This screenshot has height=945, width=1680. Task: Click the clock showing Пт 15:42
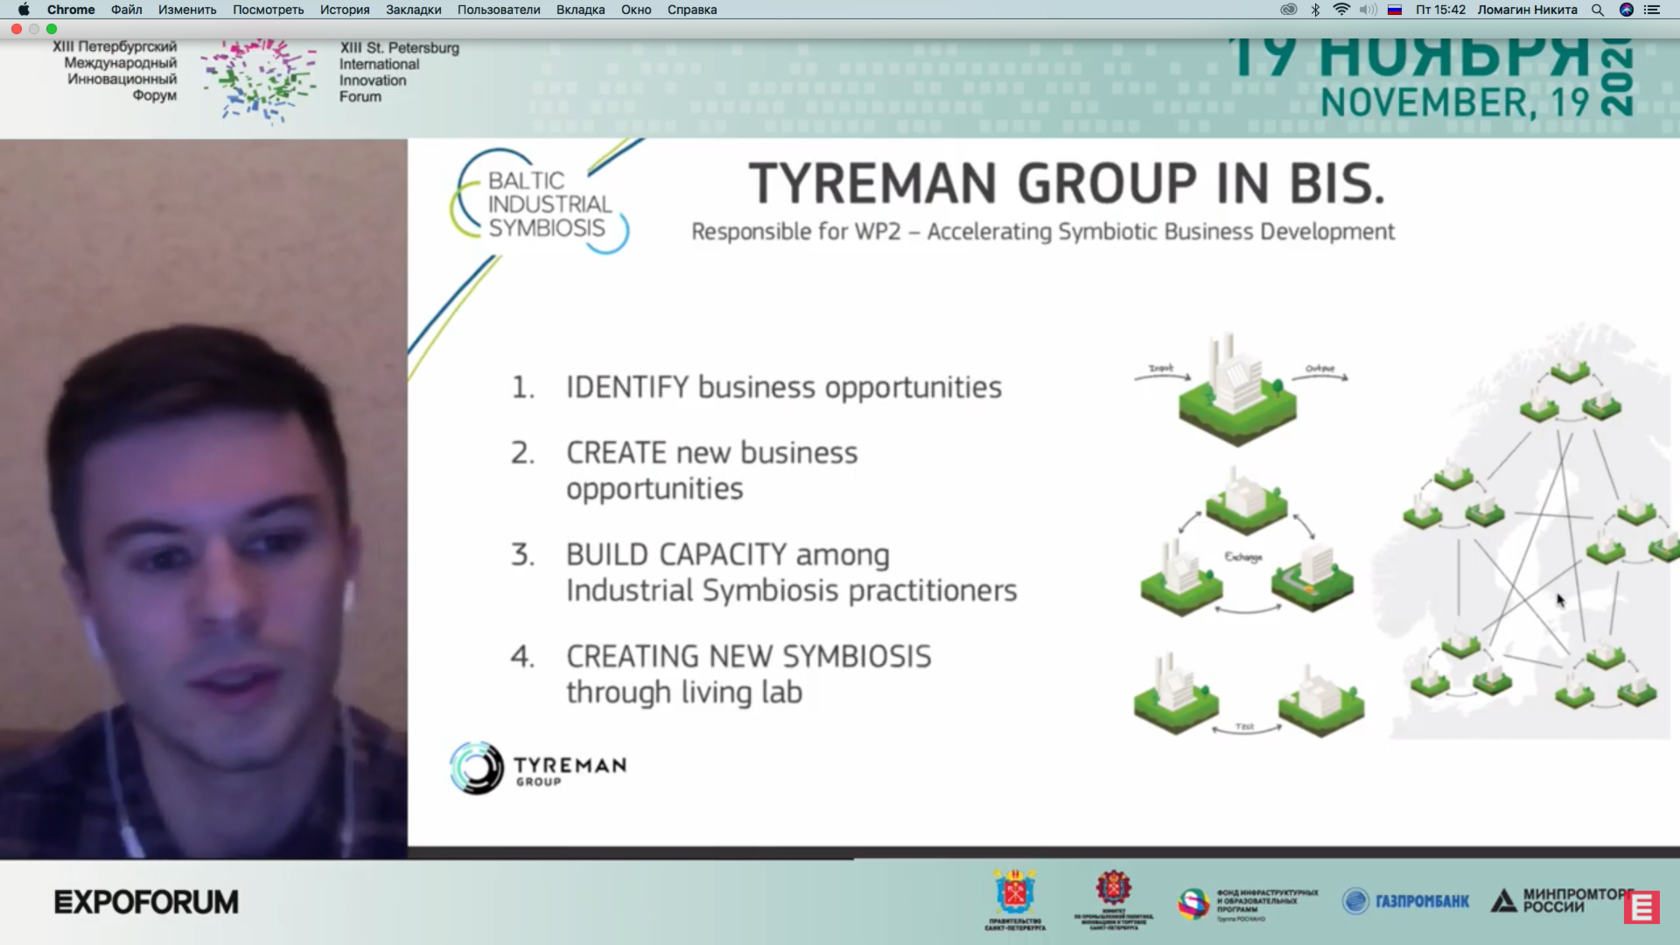click(x=1440, y=9)
